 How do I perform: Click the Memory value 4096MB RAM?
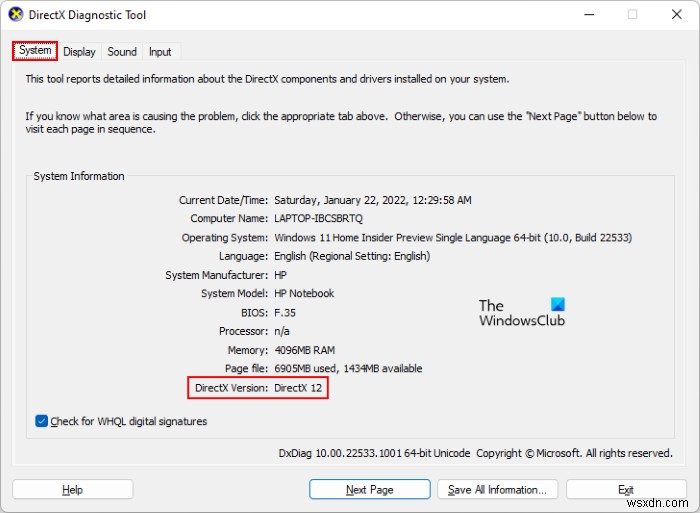304,350
